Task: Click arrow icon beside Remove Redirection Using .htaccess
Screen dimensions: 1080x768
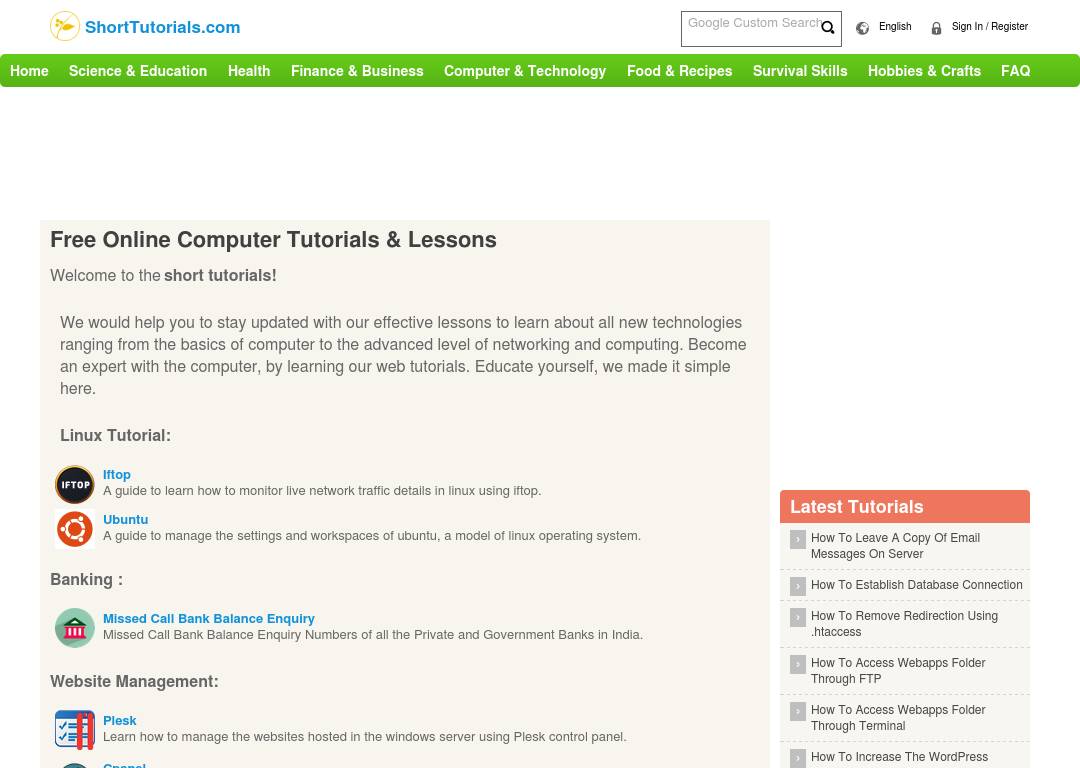Action: 798,617
